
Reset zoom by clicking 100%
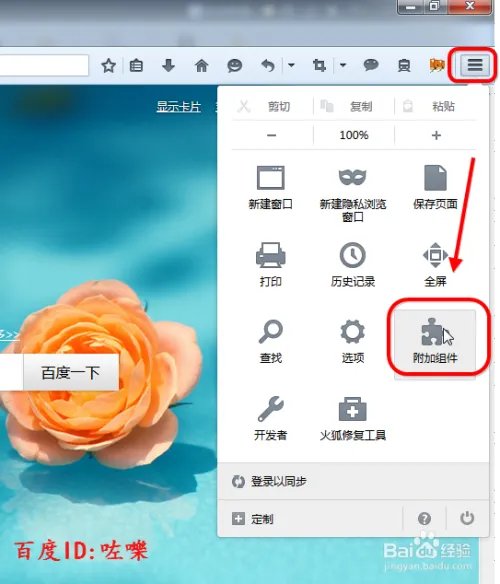[354, 135]
